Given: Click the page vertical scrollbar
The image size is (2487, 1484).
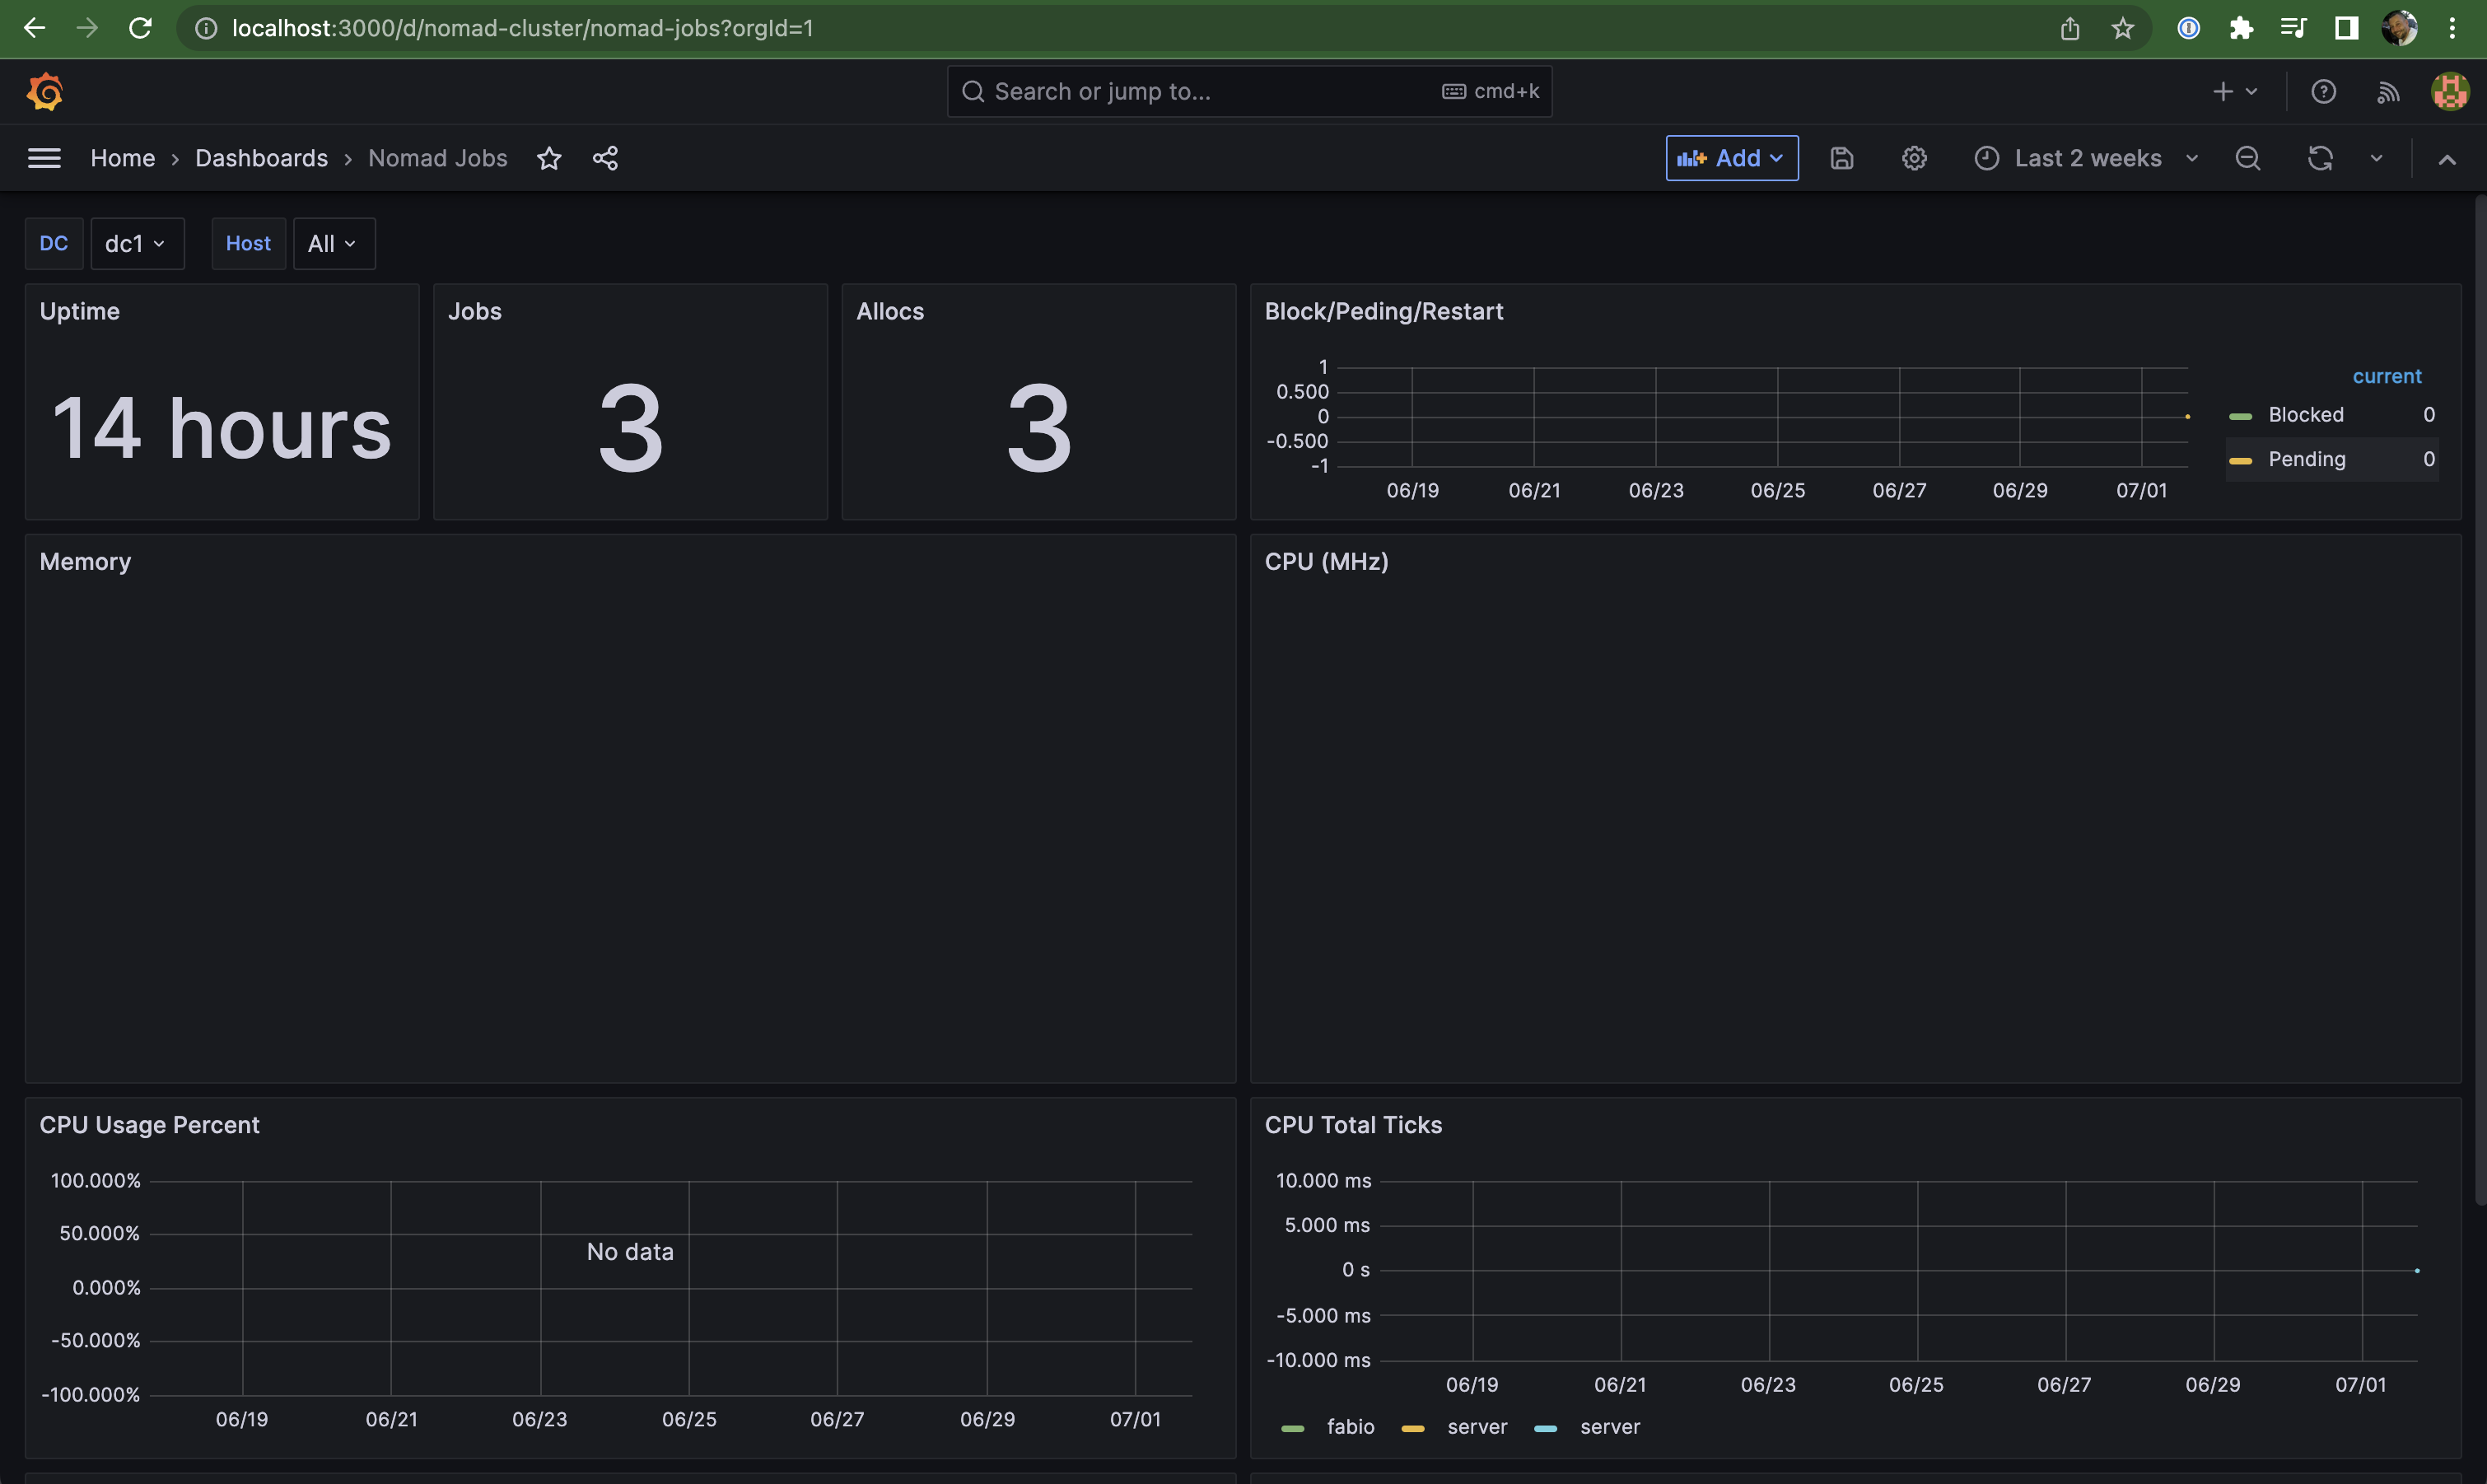Looking at the screenshot, I should pyautogui.click(x=2480, y=700).
